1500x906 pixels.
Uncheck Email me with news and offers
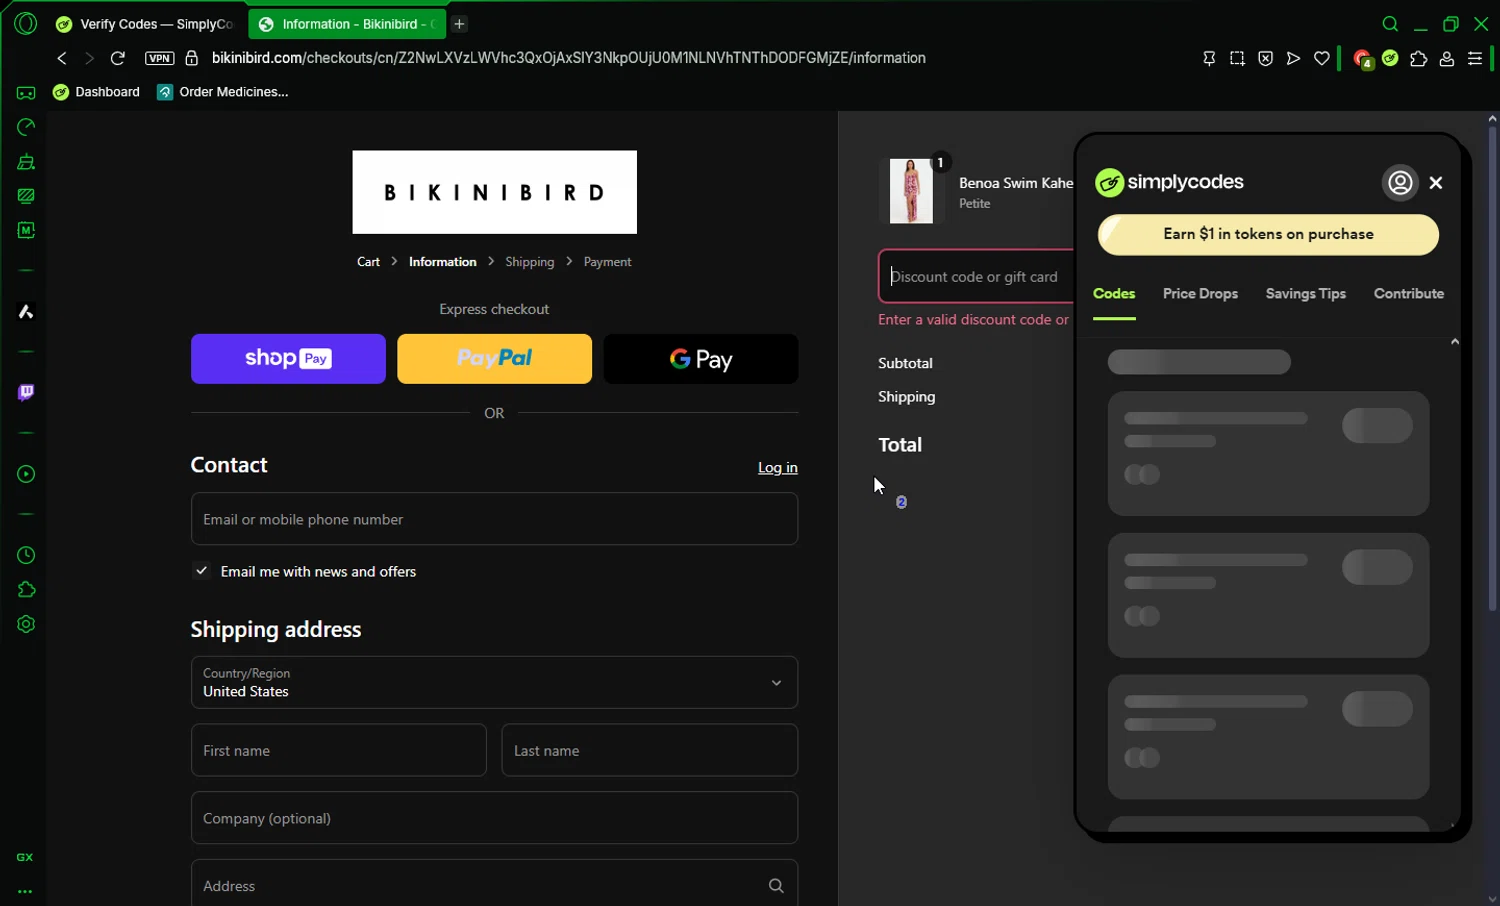(202, 571)
